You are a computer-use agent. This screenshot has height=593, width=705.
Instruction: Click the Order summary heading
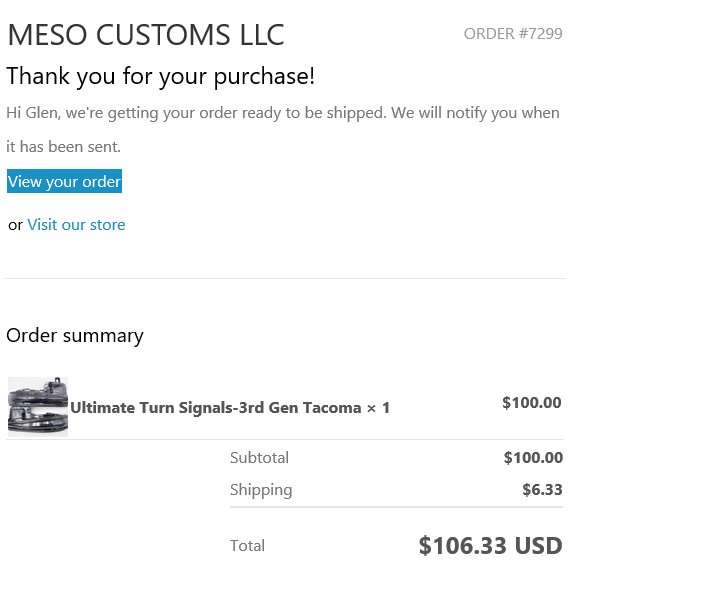pyautogui.click(x=75, y=336)
